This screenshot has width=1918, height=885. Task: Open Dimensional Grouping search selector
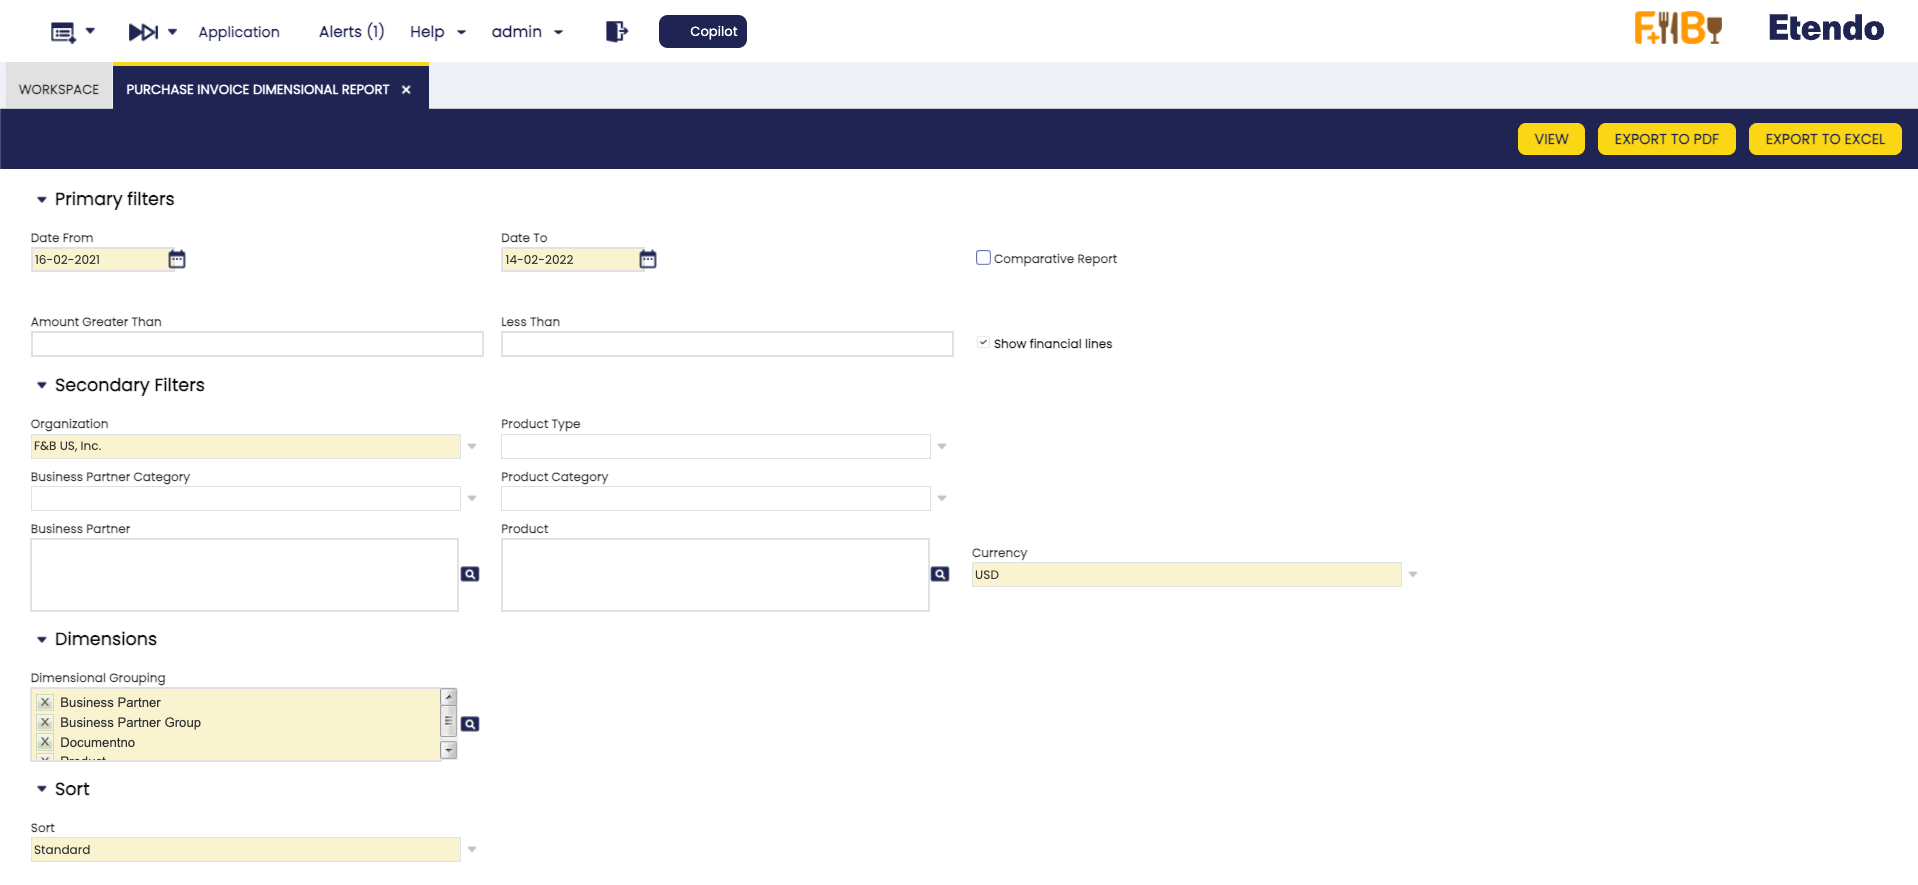point(470,724)
